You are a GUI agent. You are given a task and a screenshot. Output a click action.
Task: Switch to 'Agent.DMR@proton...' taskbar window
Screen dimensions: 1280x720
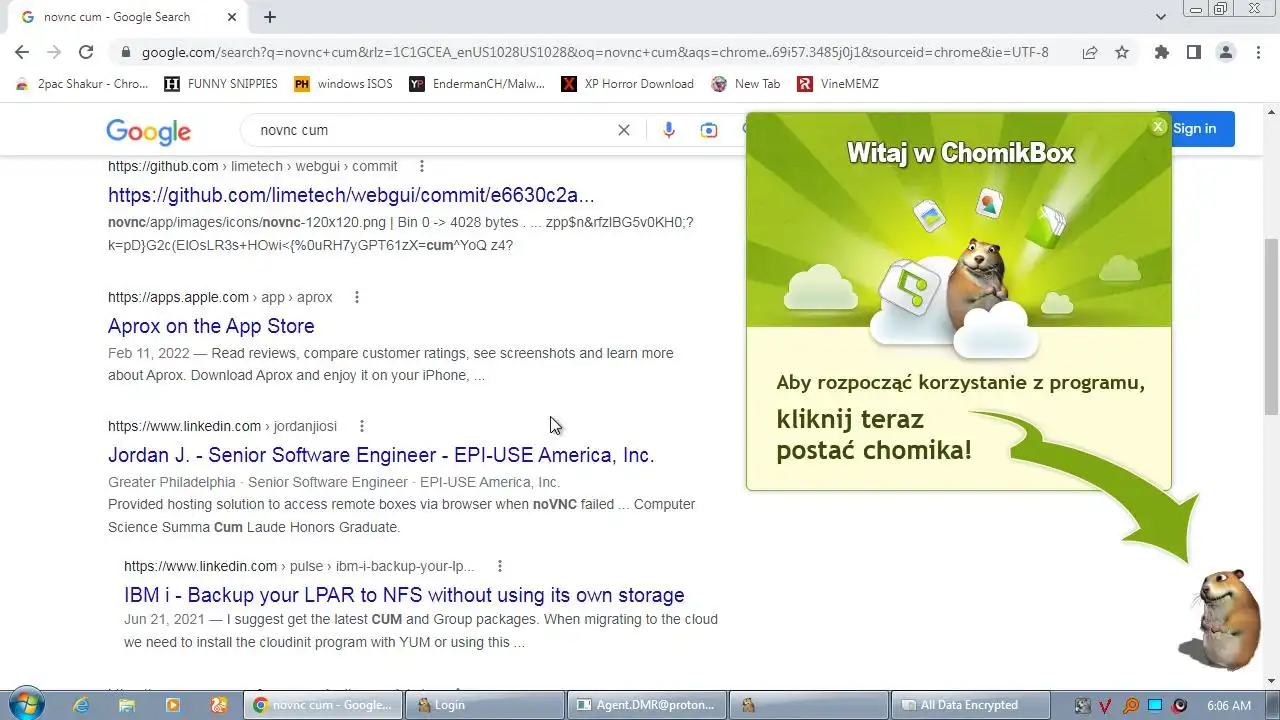coord(647,705)
